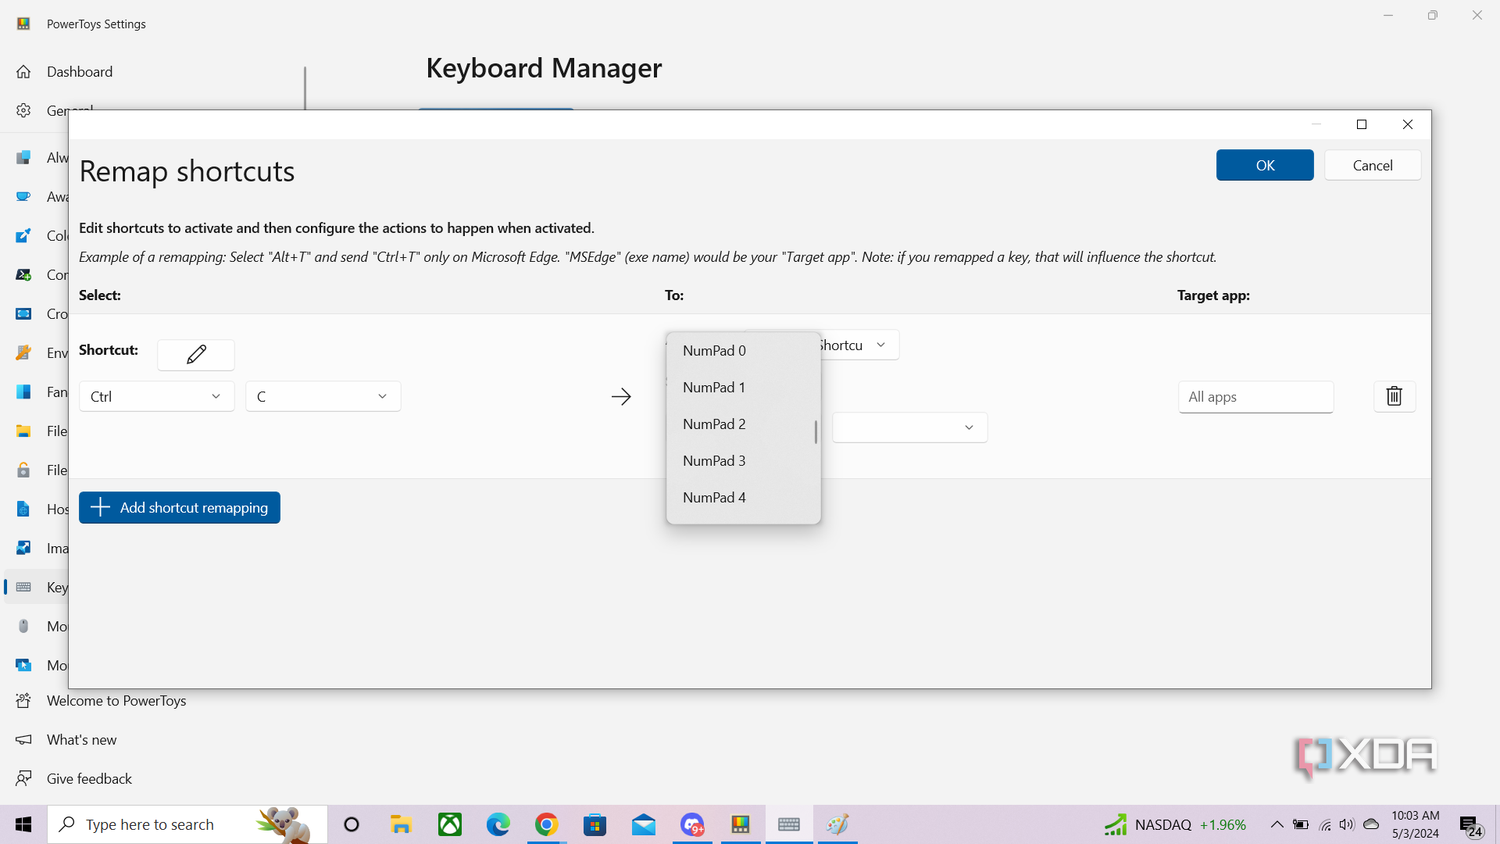Open the Awake utility from sidebar icon

[24, 197]
